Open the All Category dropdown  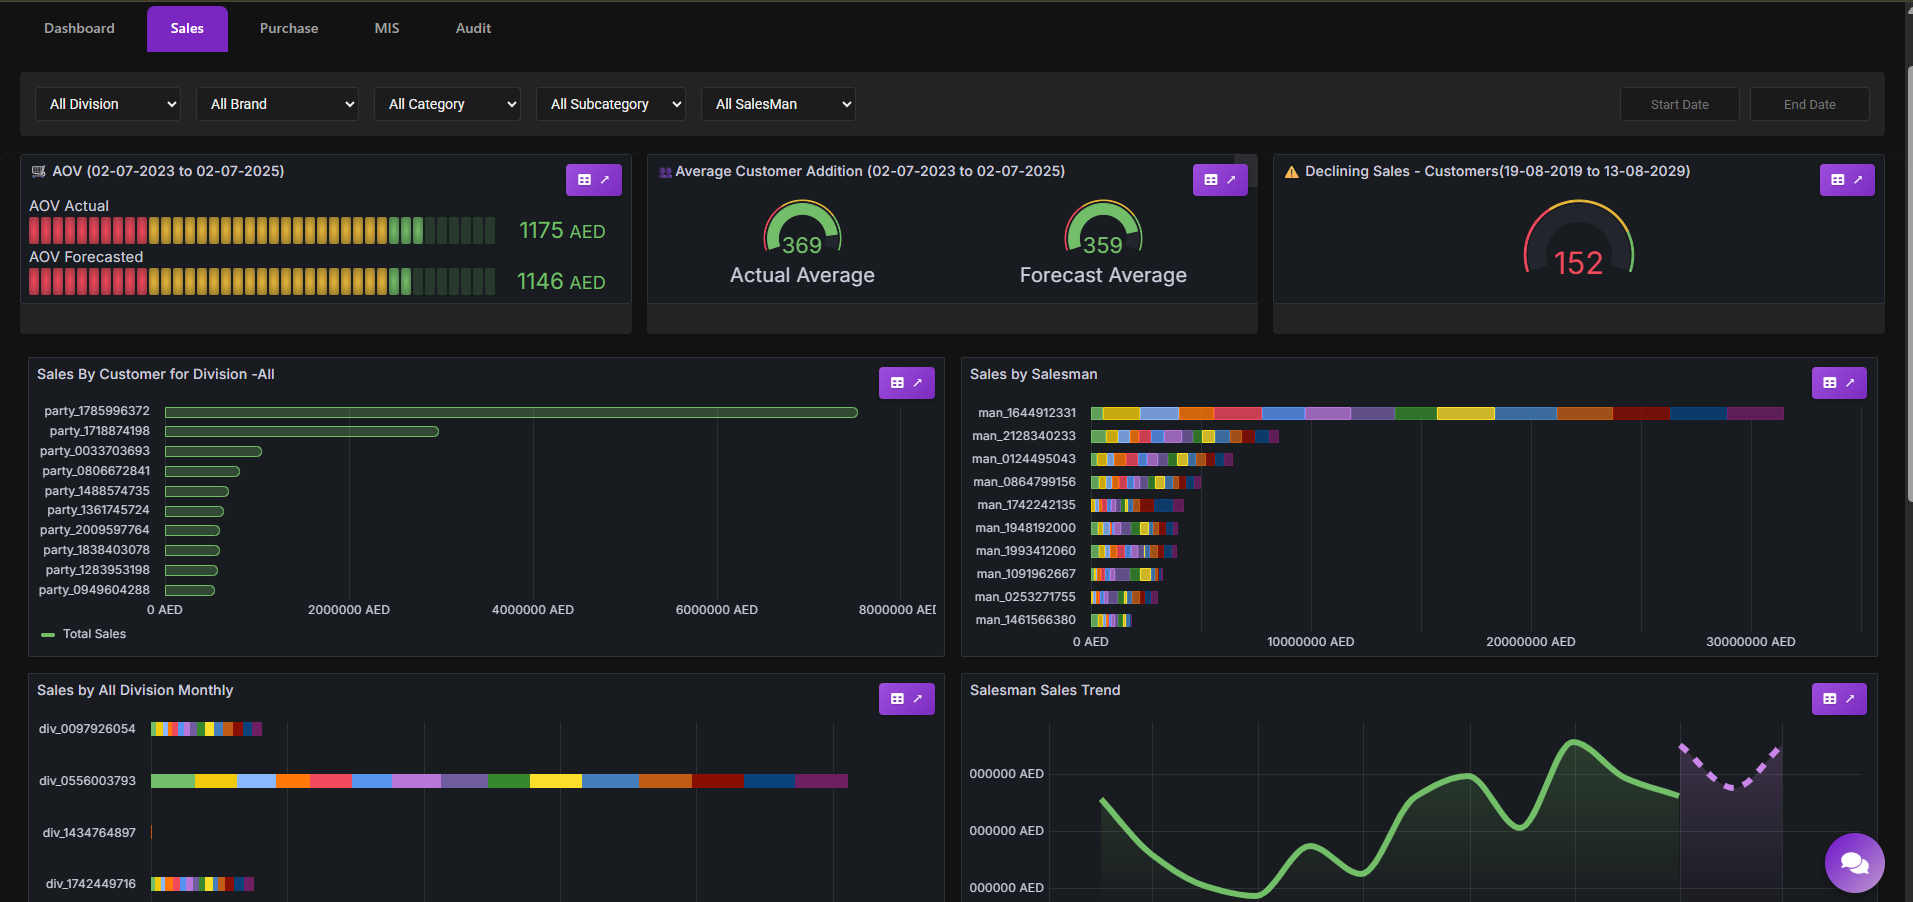[447, 104]
